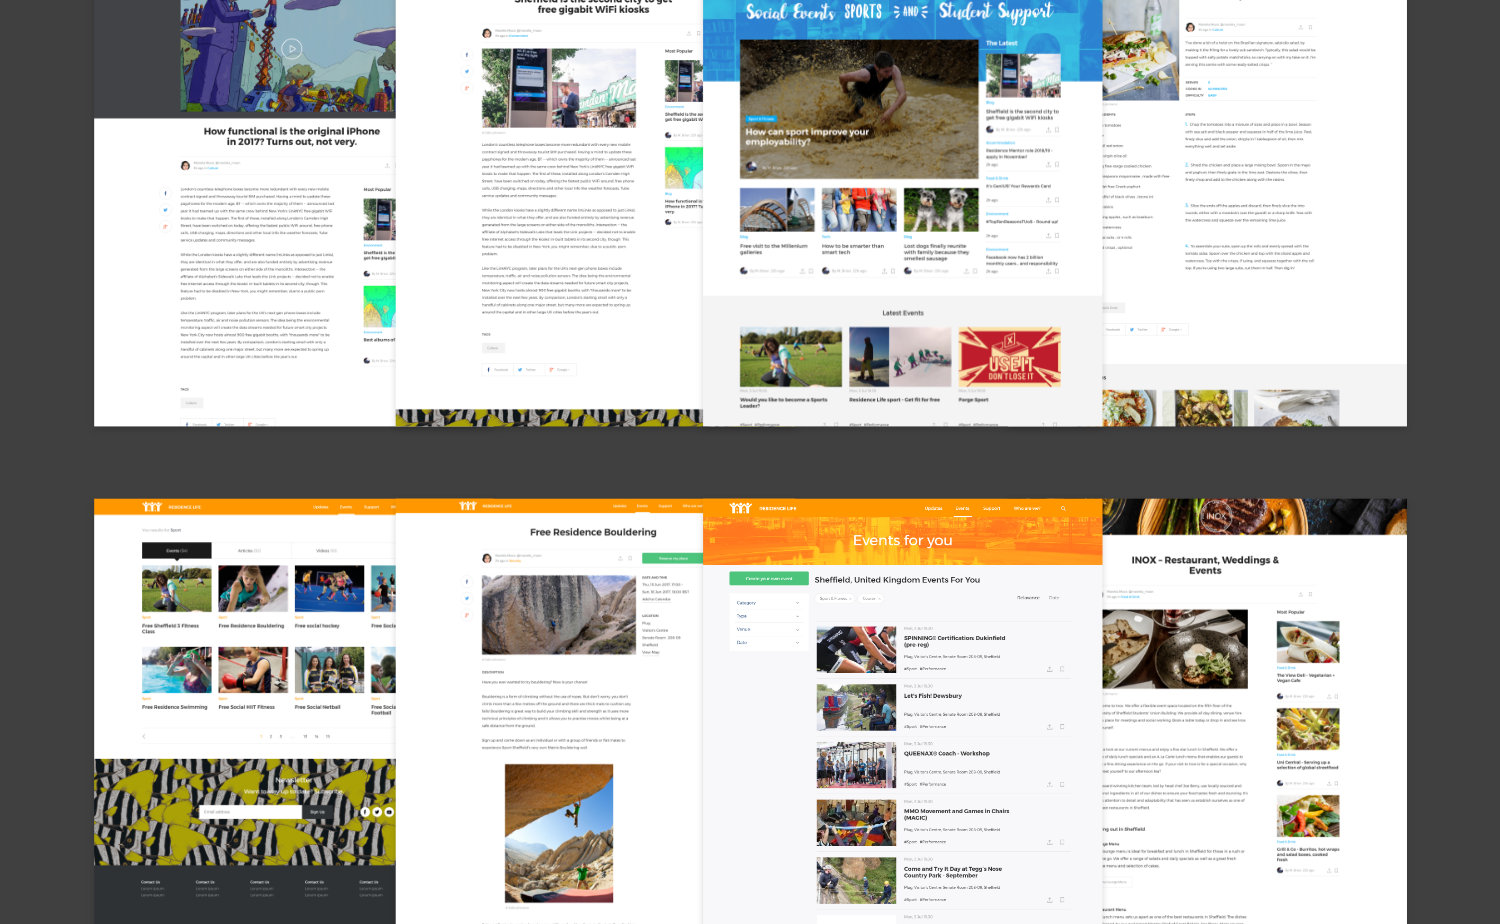
Task: Open View Map link on Bouldering page
Action: click(650, 652)
